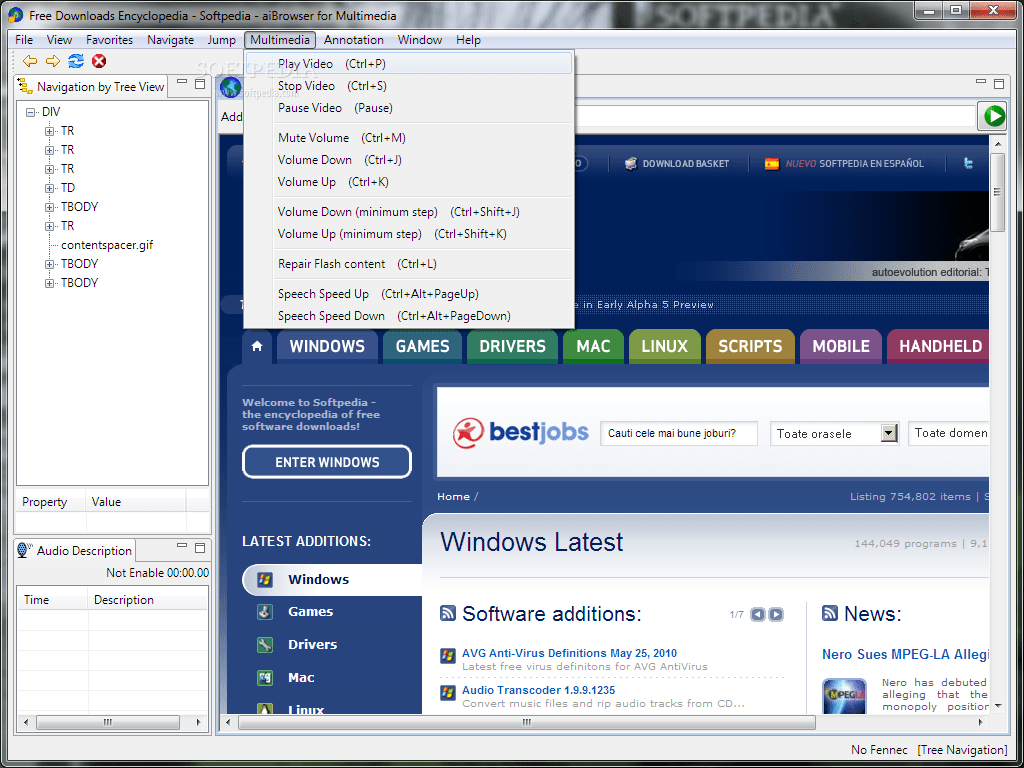This screenshot has height=768, width=1024.
Task: Click the browser pane horizontal scrollbar thumb
Action: [526, 722]
